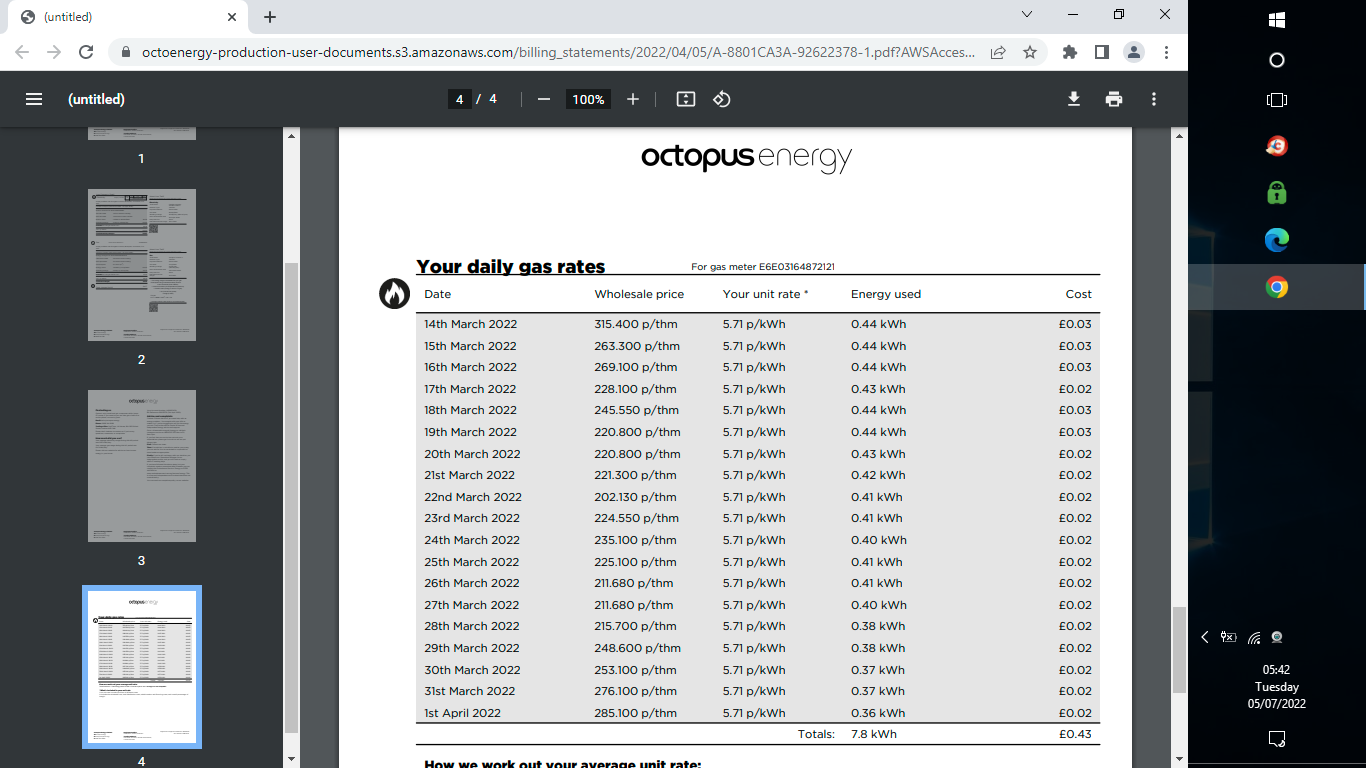The image size is (1366, 768).
Task: Toggle fit to page icon
Action: [686, 99]
